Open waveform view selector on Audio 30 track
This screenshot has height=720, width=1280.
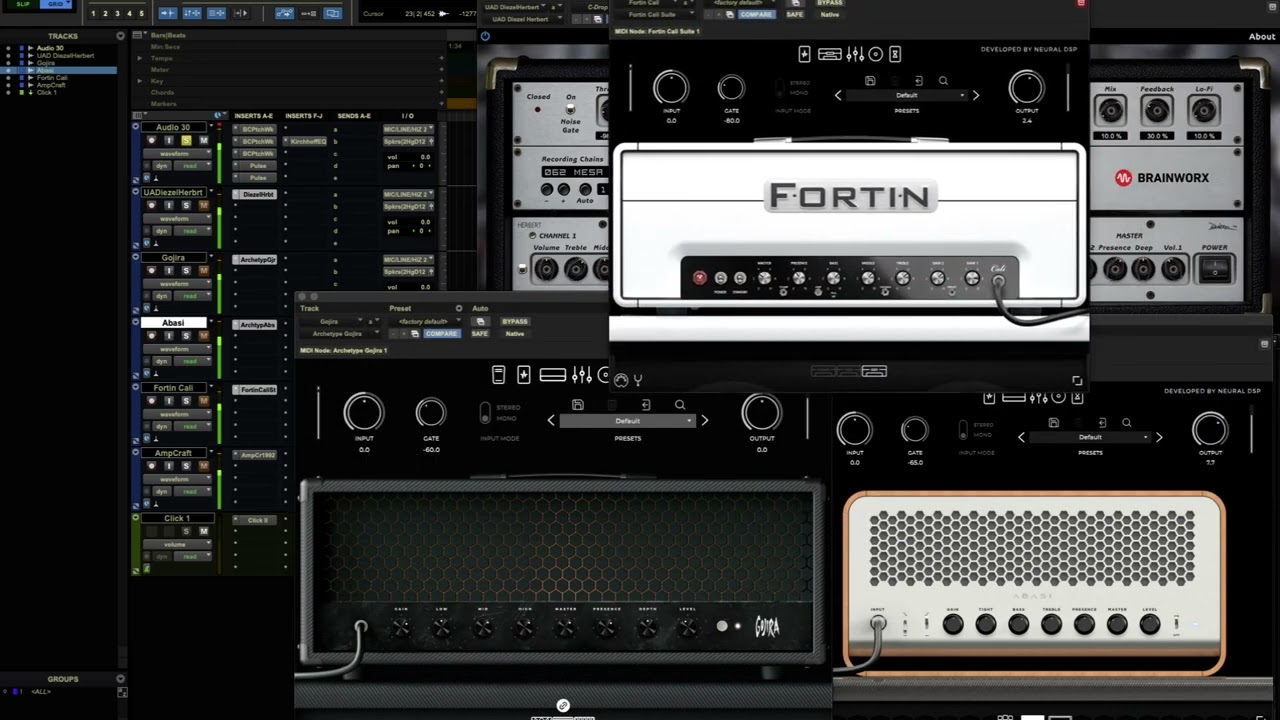point(177,154)
